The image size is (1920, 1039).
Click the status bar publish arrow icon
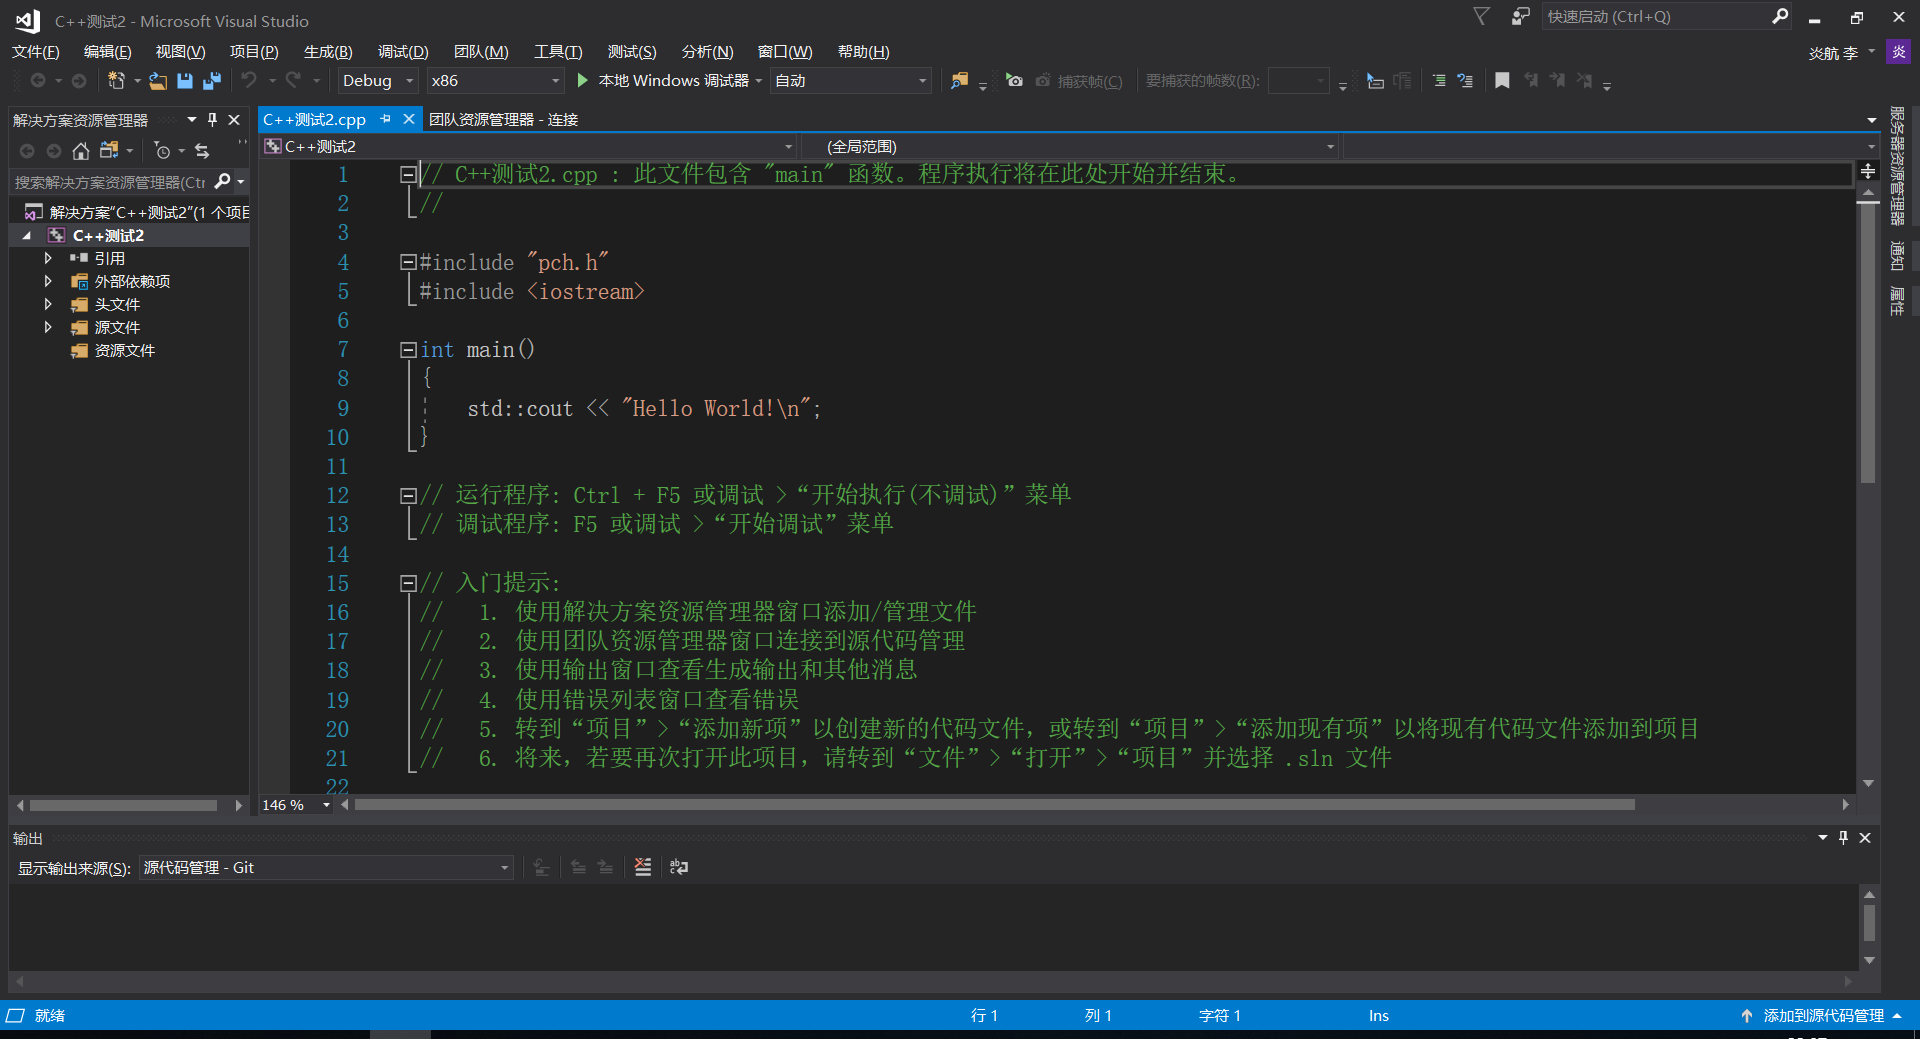click(x=1747, y=1015)
